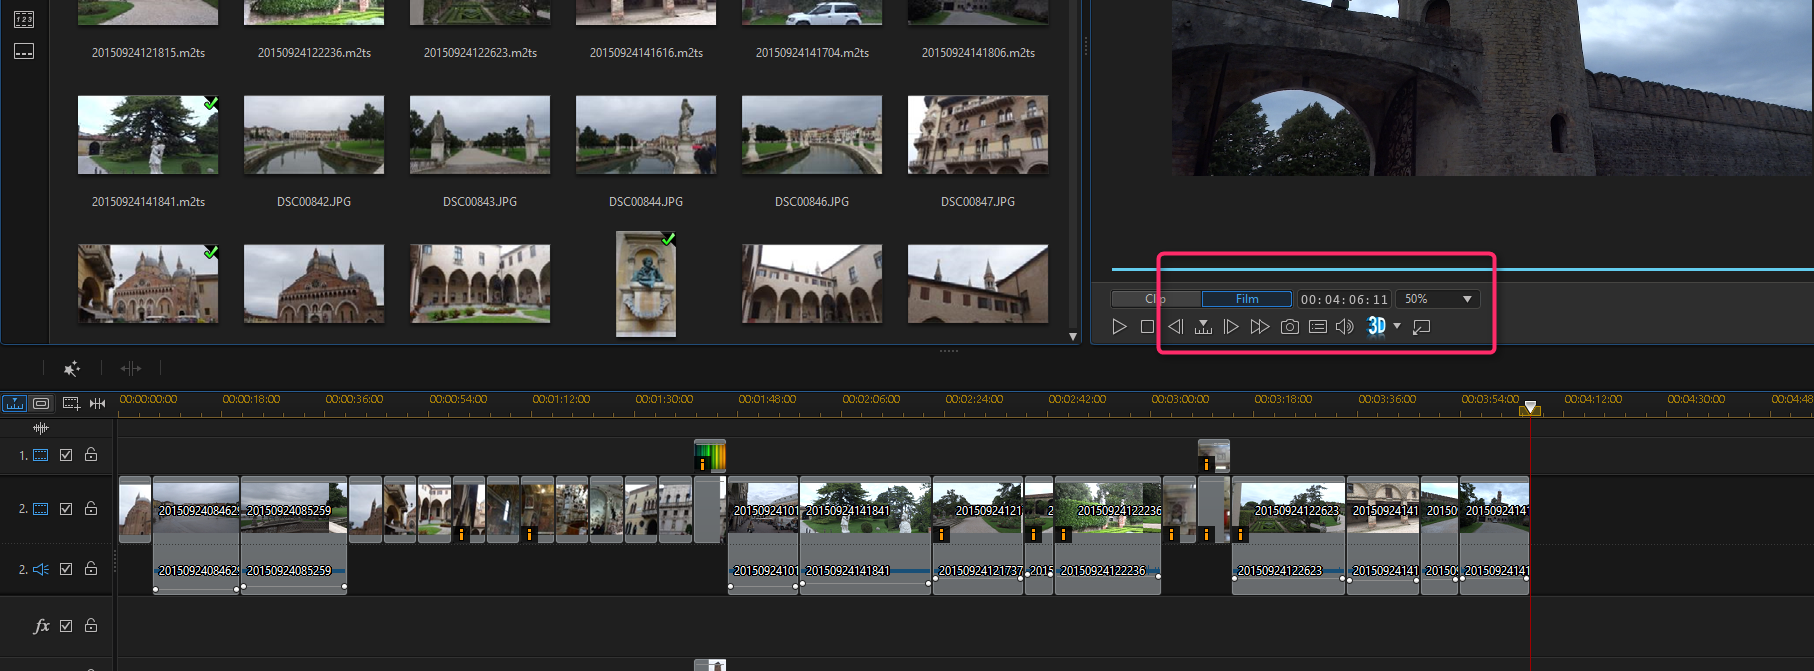Uncheck the video track 1 enable checkbox

[66, 455]
